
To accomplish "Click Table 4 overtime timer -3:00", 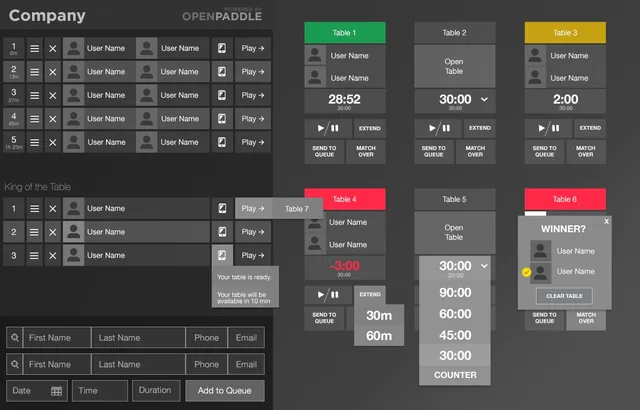I will [345, 268].
